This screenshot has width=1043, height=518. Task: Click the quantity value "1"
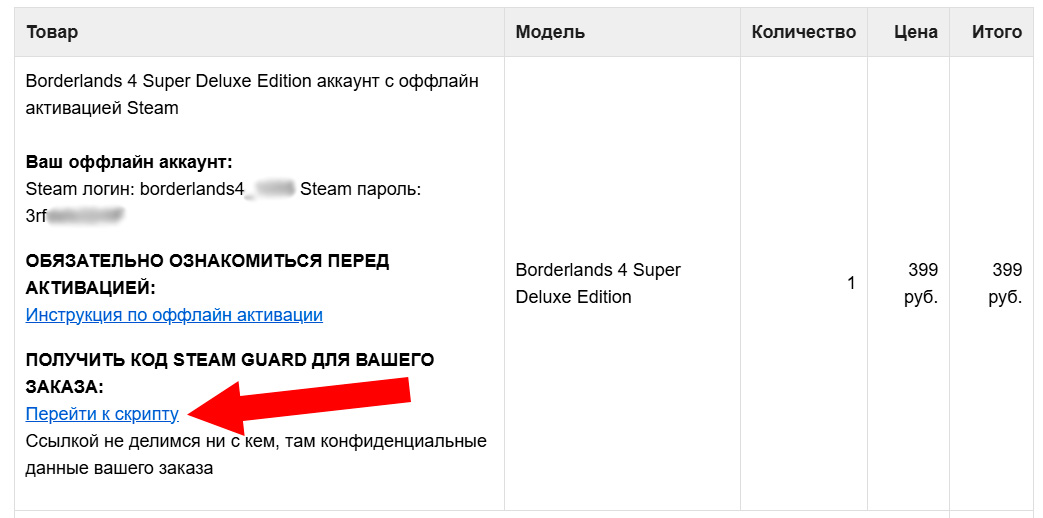[x=851, y=283]
